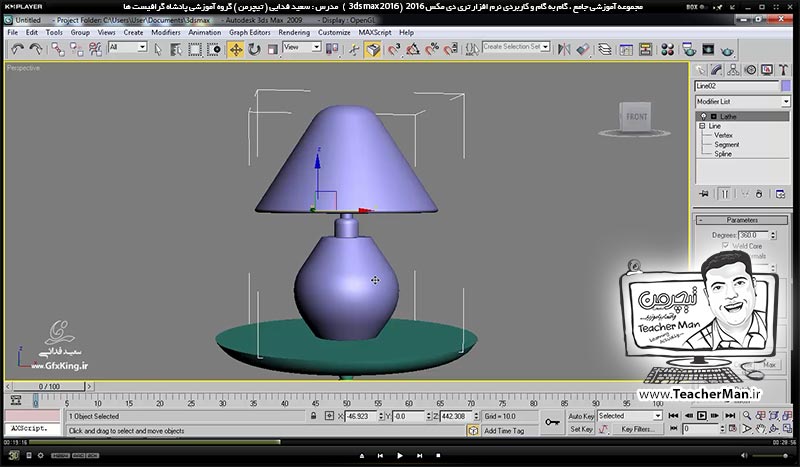Click the Pin Stack icon
The image size is (800, 467).
click(704, 194)
